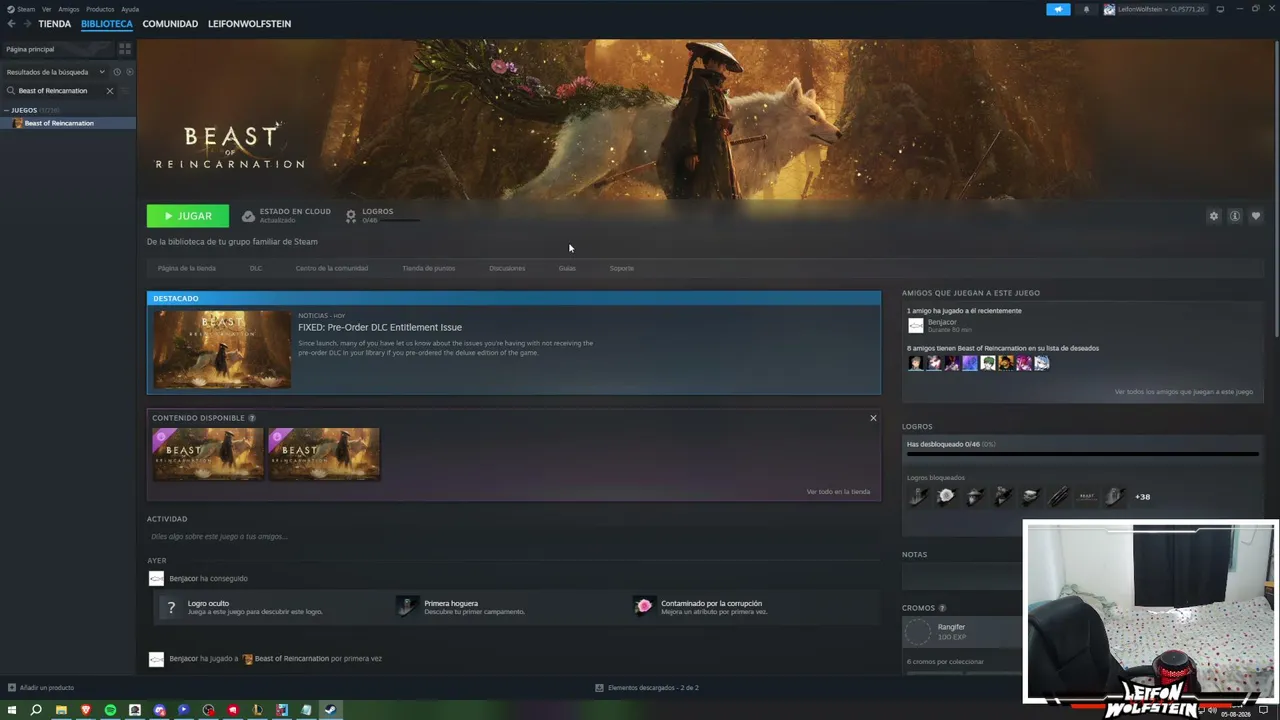Open the Discusiones link
The width and height of the screenshot is (1280, 720).
click(x=507, y=268)
